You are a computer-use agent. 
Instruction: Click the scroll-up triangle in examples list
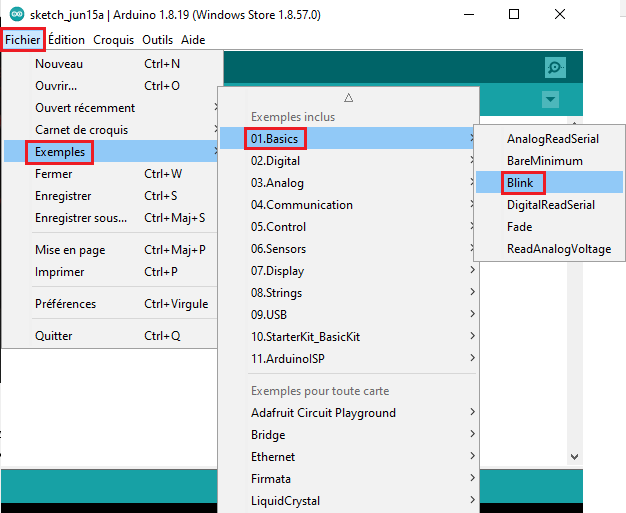click(349, 97)
